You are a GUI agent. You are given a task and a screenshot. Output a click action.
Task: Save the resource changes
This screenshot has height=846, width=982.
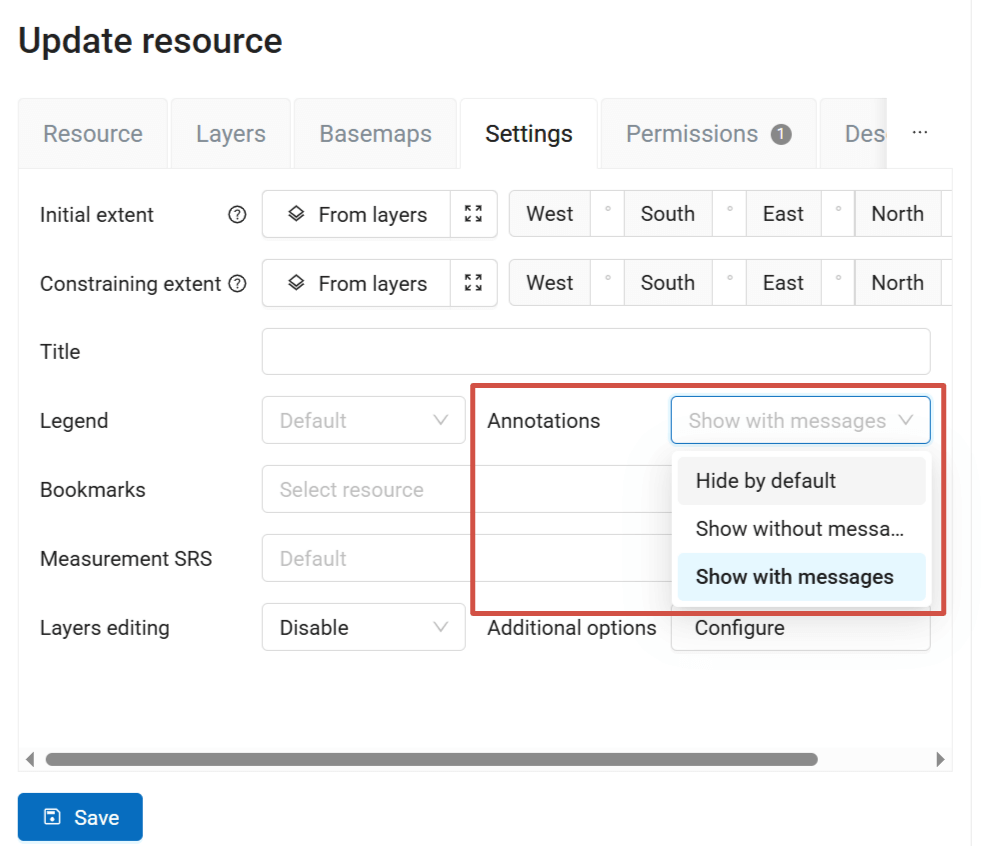[x=80, y=817]
